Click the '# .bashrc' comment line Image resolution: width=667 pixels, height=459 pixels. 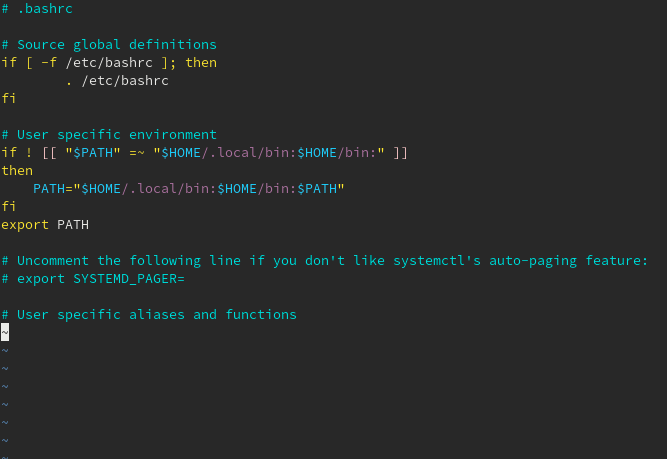pos(37,9)
